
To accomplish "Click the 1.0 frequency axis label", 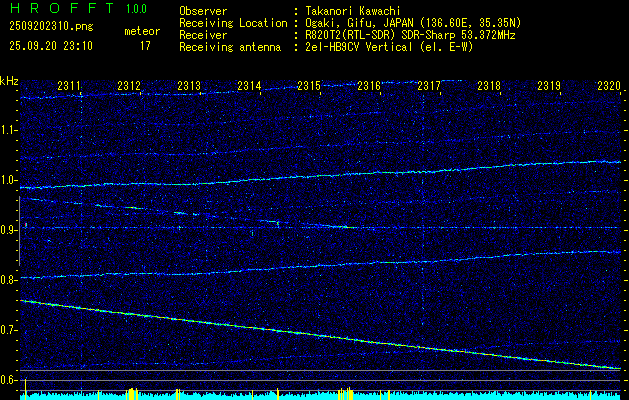I will coord(9,180).
